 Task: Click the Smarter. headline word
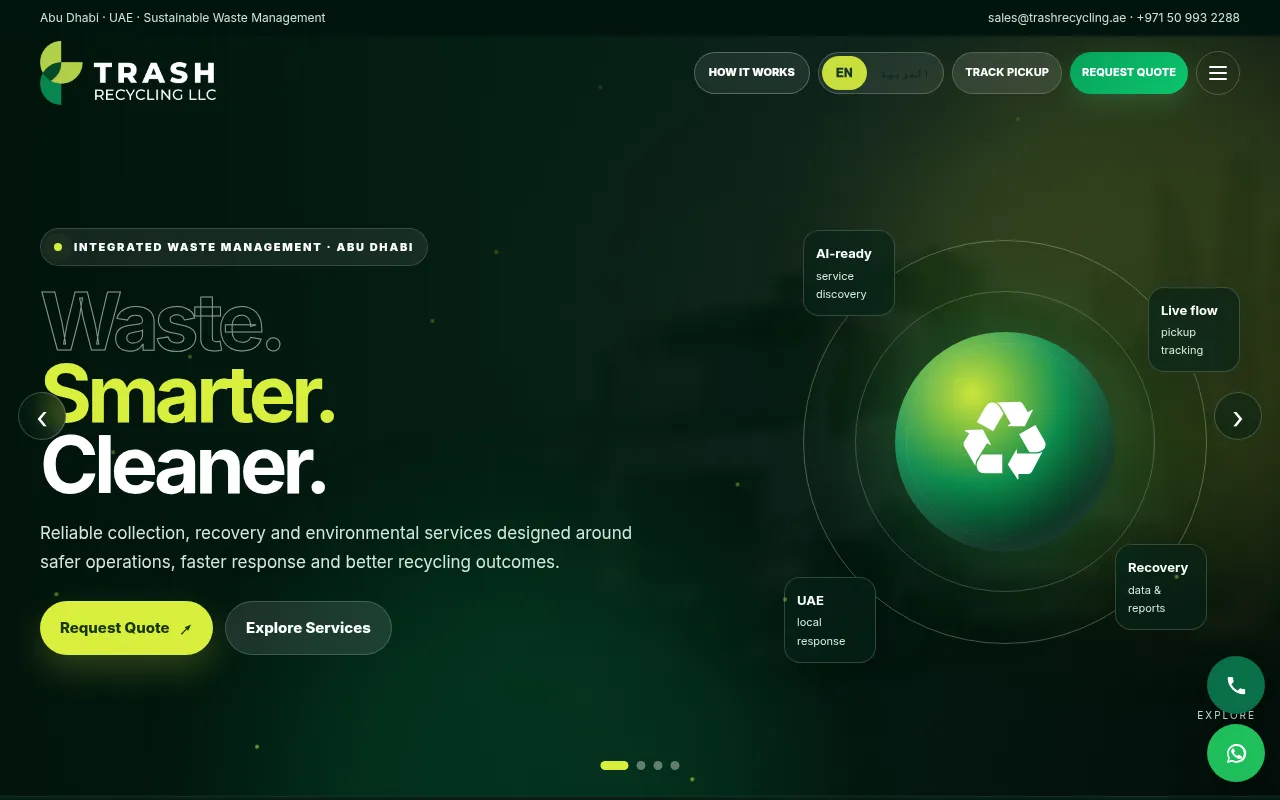coord(188,396)
